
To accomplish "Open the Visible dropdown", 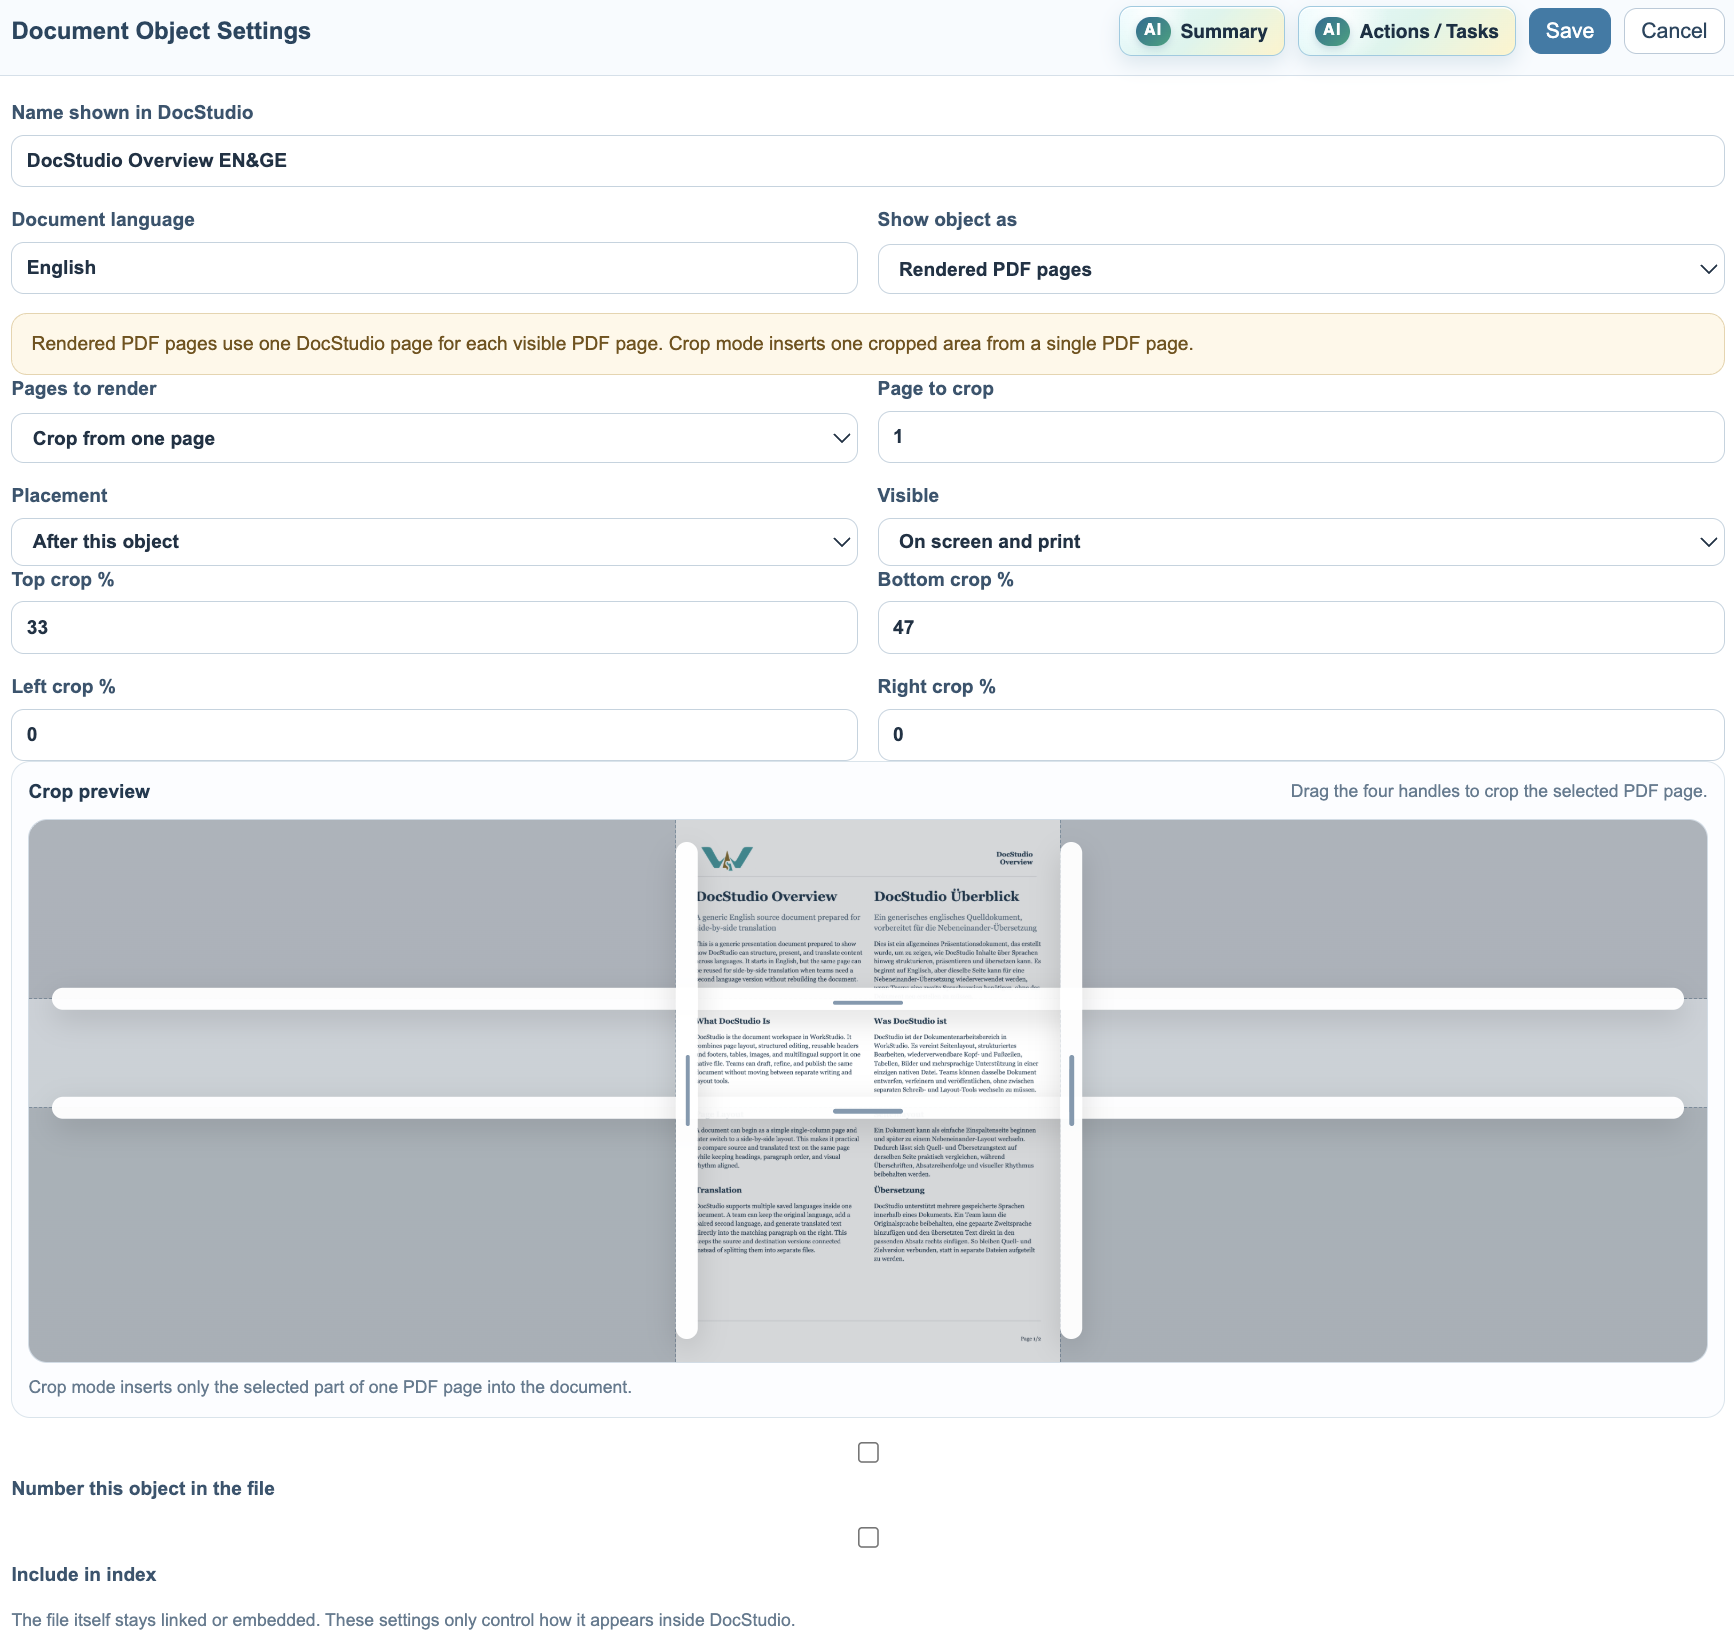I will pyautogui.click(x=1300, y=542).
